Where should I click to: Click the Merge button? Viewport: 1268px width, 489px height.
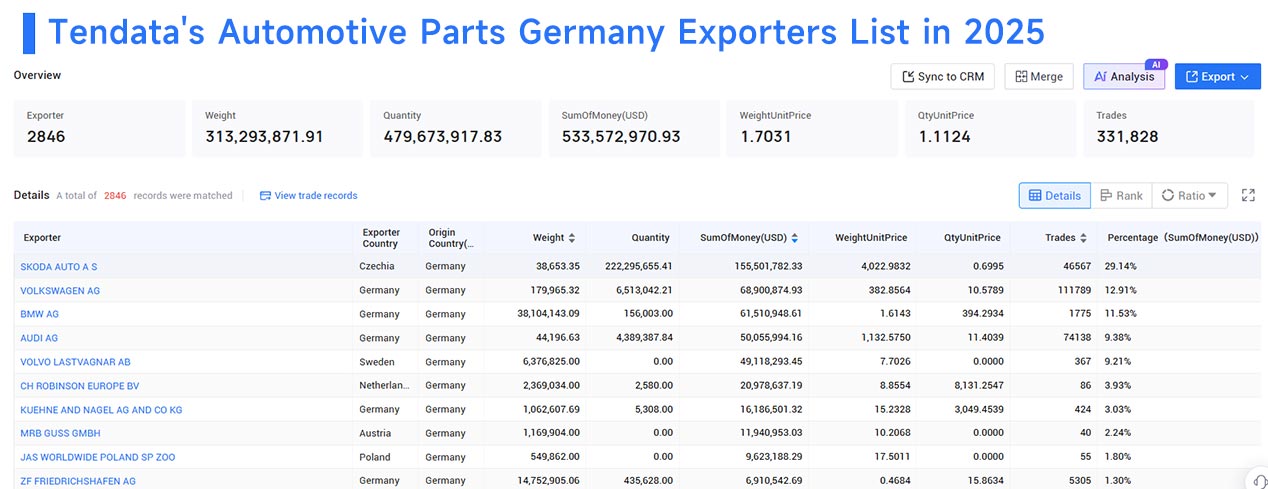(x=1039, y=76)
